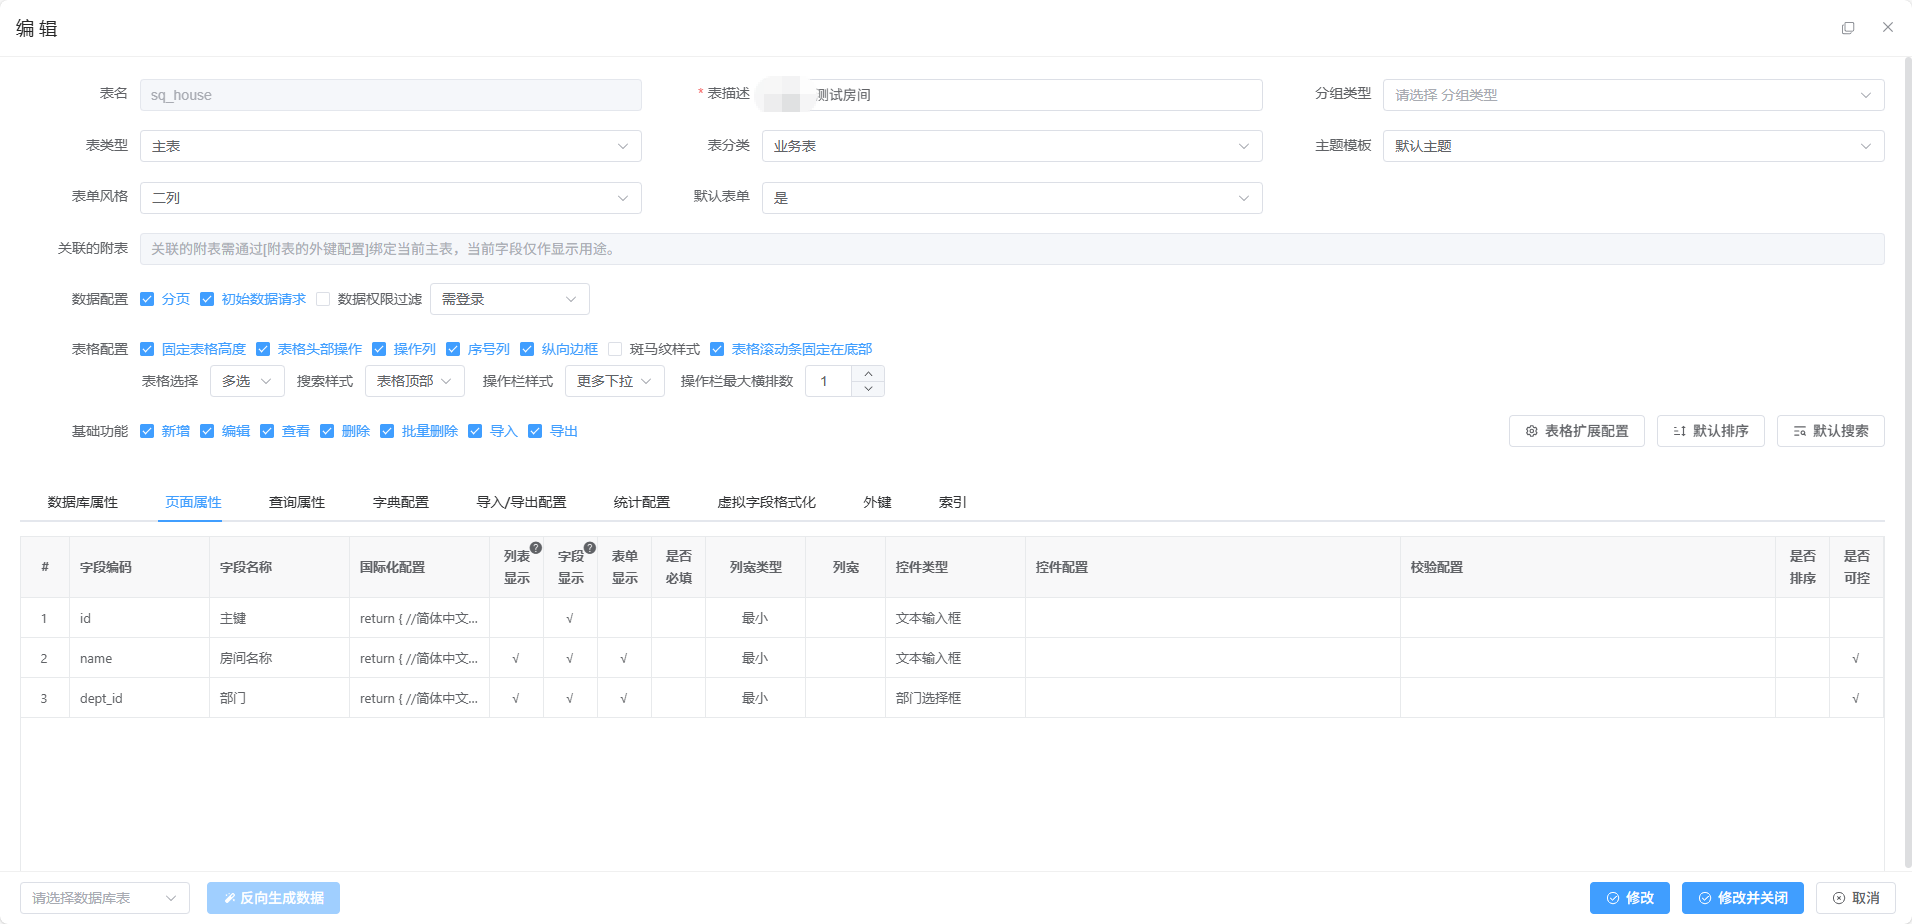Toggle the 新增 basic function checkbox
Viewport: 1912px width, 924px height.
pos(147,431)
